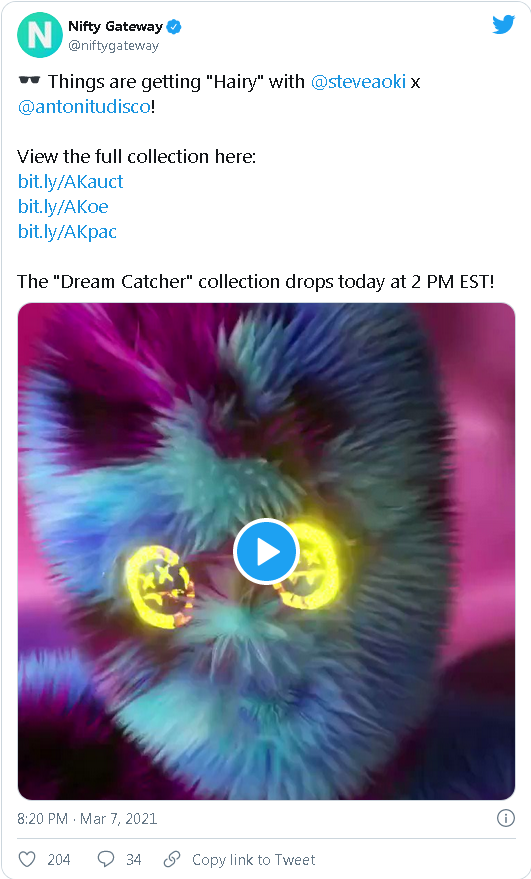Open the tweet info circle icon
This screenshot has width=531, height=879.
[x=505, y=818]
